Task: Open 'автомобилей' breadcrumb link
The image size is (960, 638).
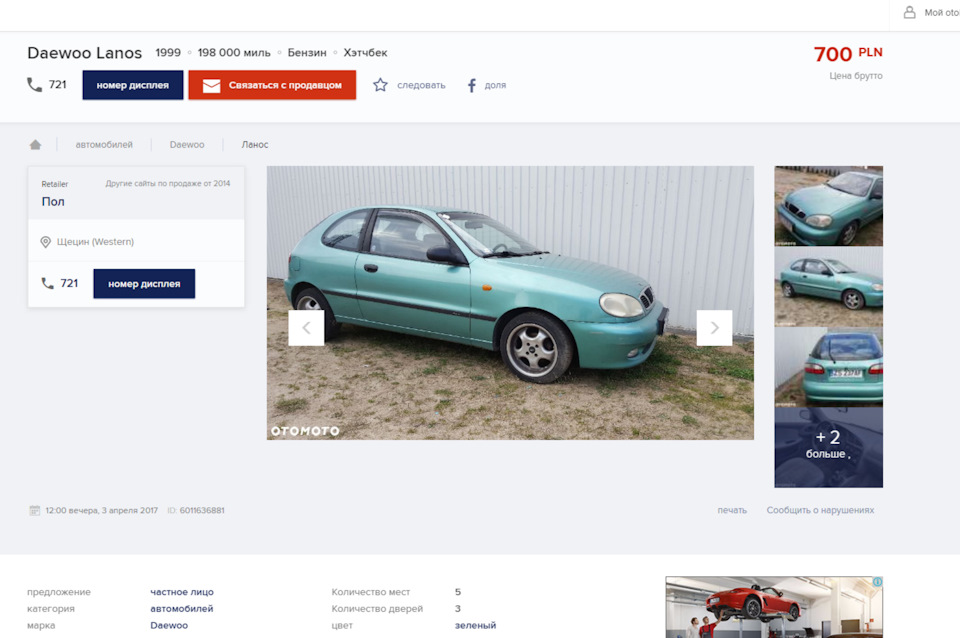Action: pyautogui.click(x=104, y=144)
